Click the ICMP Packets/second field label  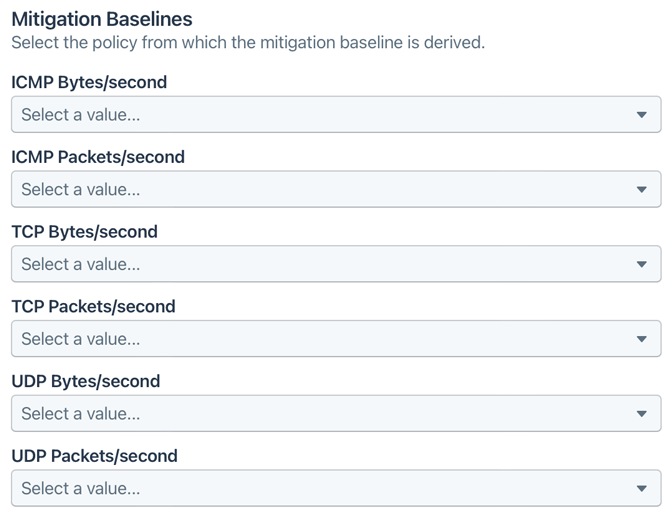tap(98, 157)
